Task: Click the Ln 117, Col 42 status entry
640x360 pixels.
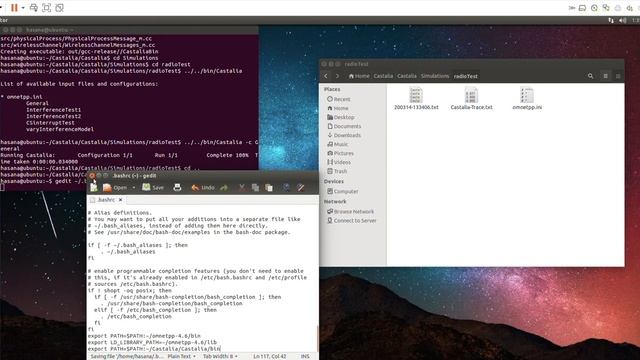Action: (x=270, y=356)
